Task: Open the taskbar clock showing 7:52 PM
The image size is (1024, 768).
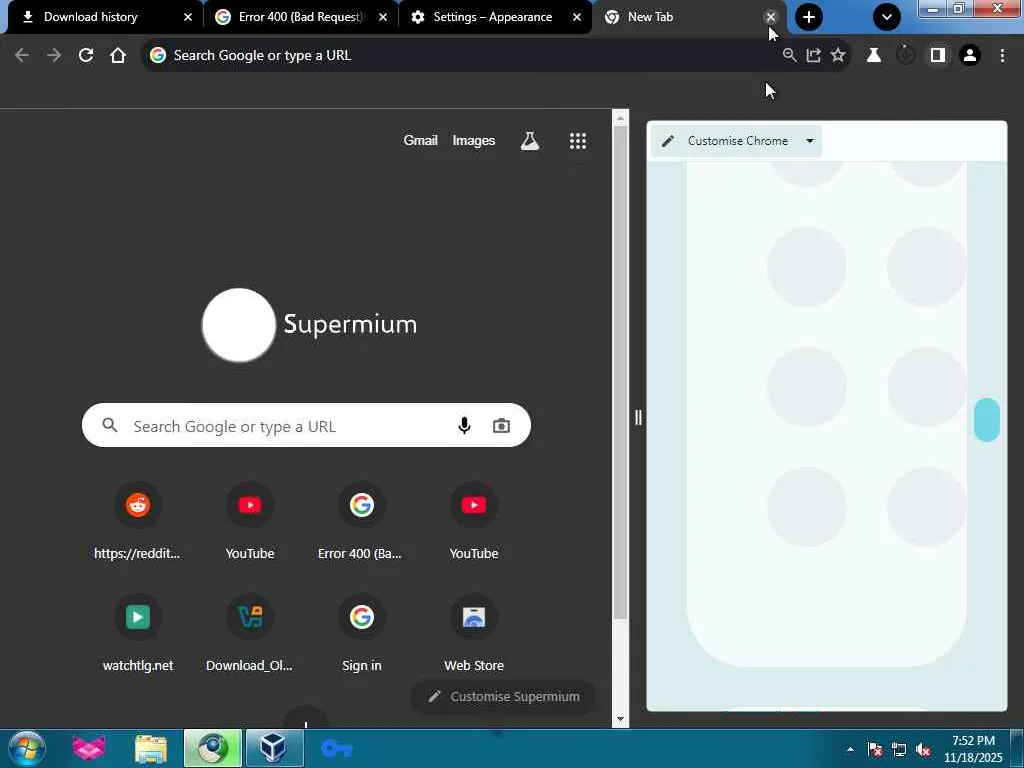Action: tap(973, 749)
